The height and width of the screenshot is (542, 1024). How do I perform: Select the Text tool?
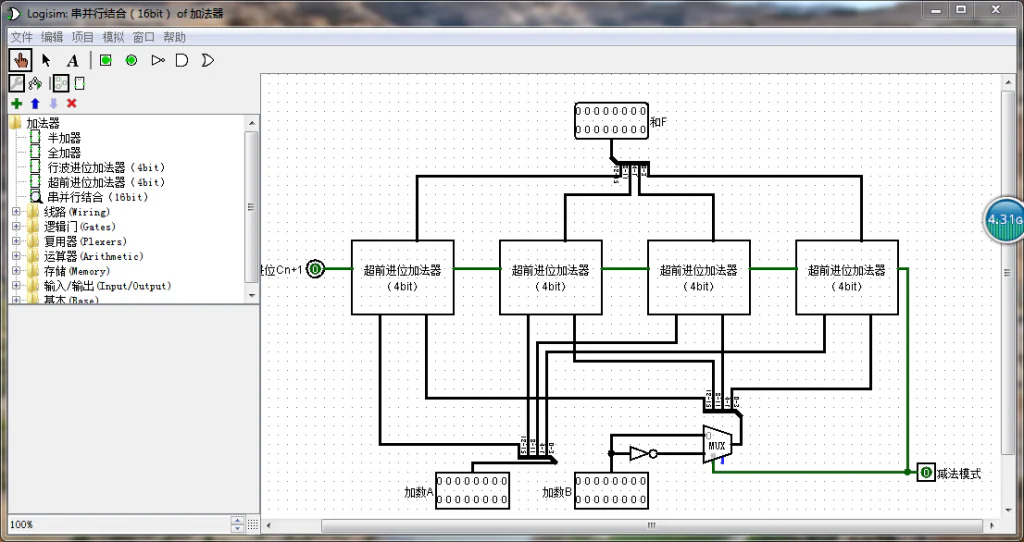(x=72, y=60)
